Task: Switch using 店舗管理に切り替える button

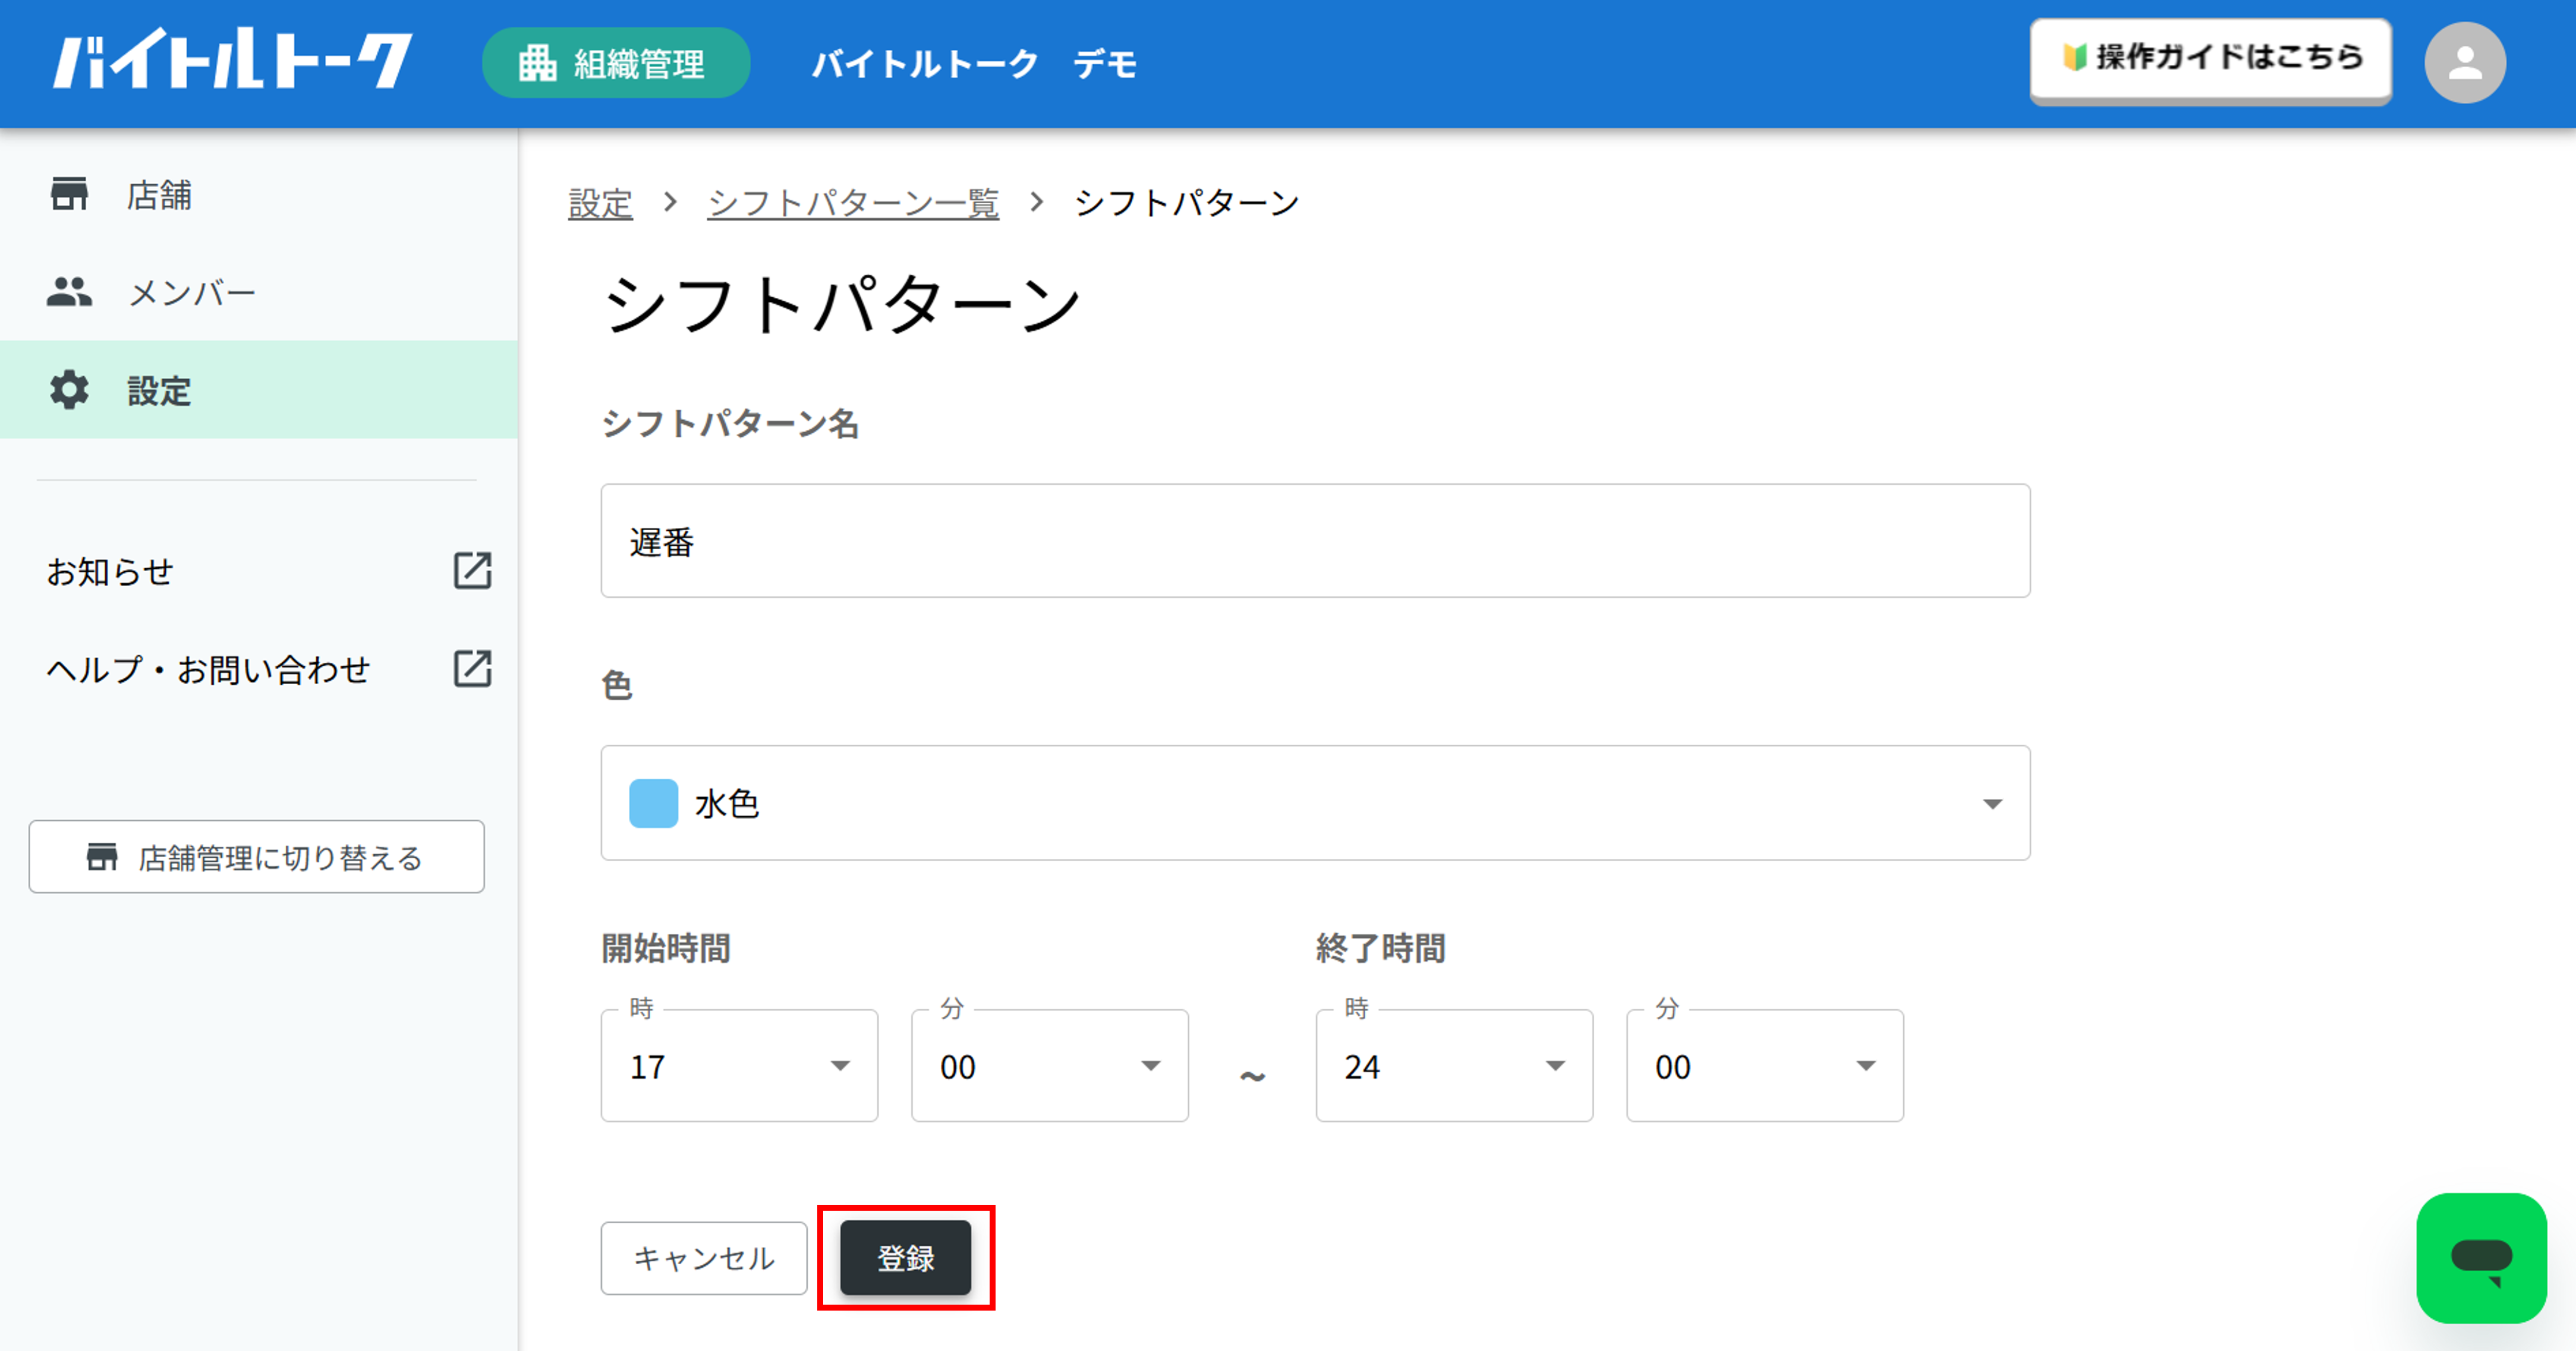Action: point(257,857)
